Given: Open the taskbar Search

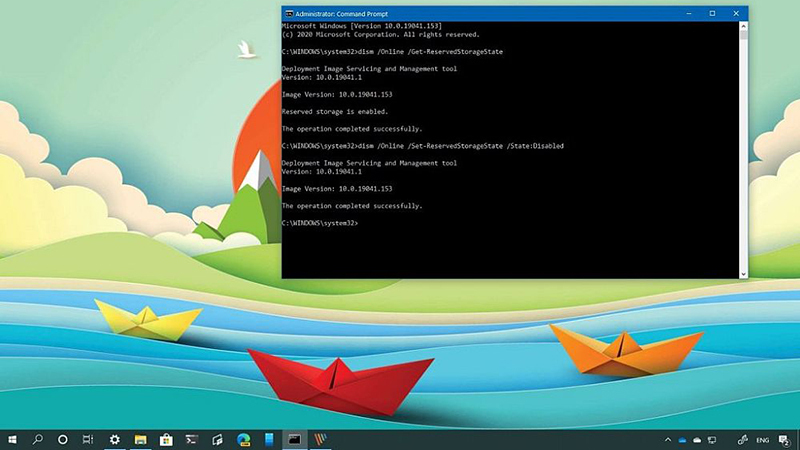Looking at the screenshot, I should pos(38,439).
